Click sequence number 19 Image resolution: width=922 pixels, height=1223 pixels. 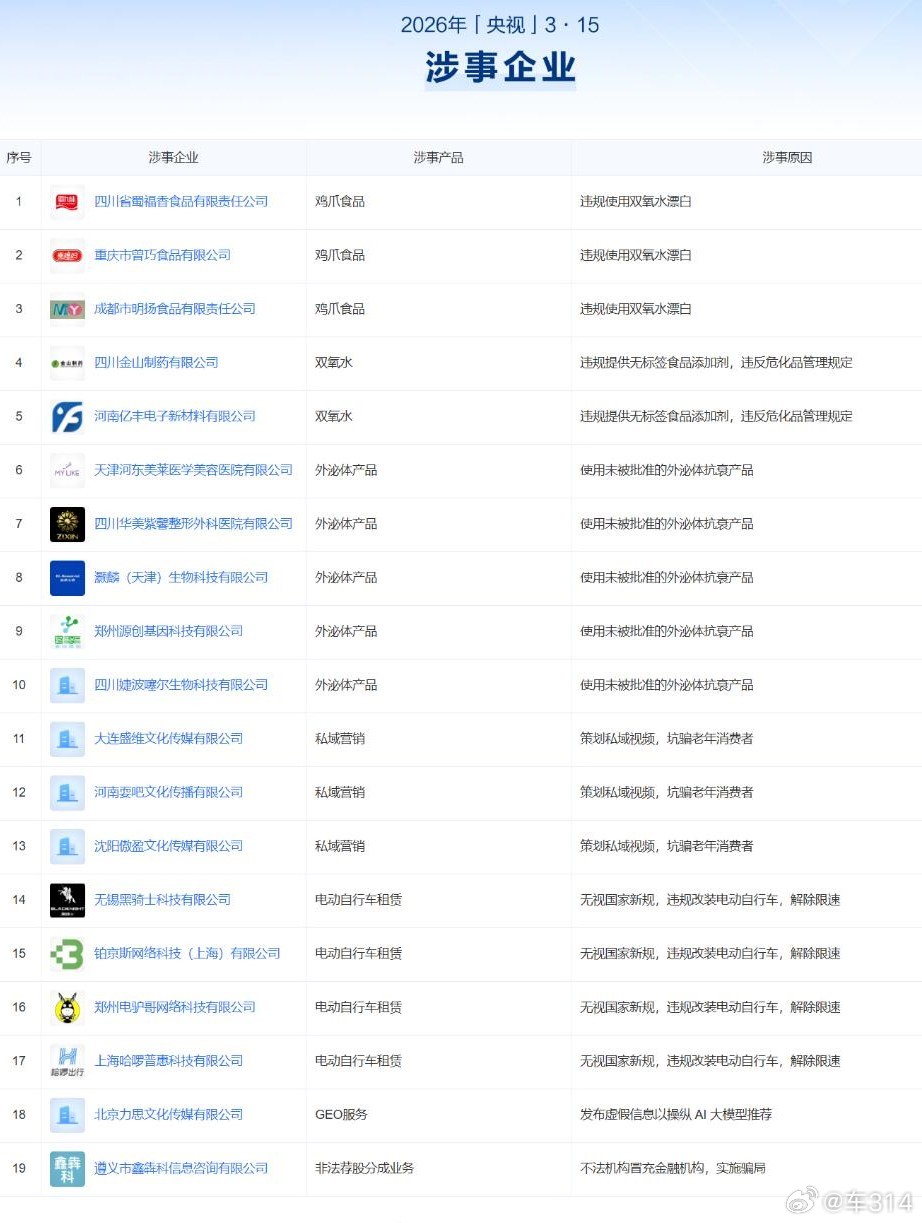click(x=19, y=1169)
